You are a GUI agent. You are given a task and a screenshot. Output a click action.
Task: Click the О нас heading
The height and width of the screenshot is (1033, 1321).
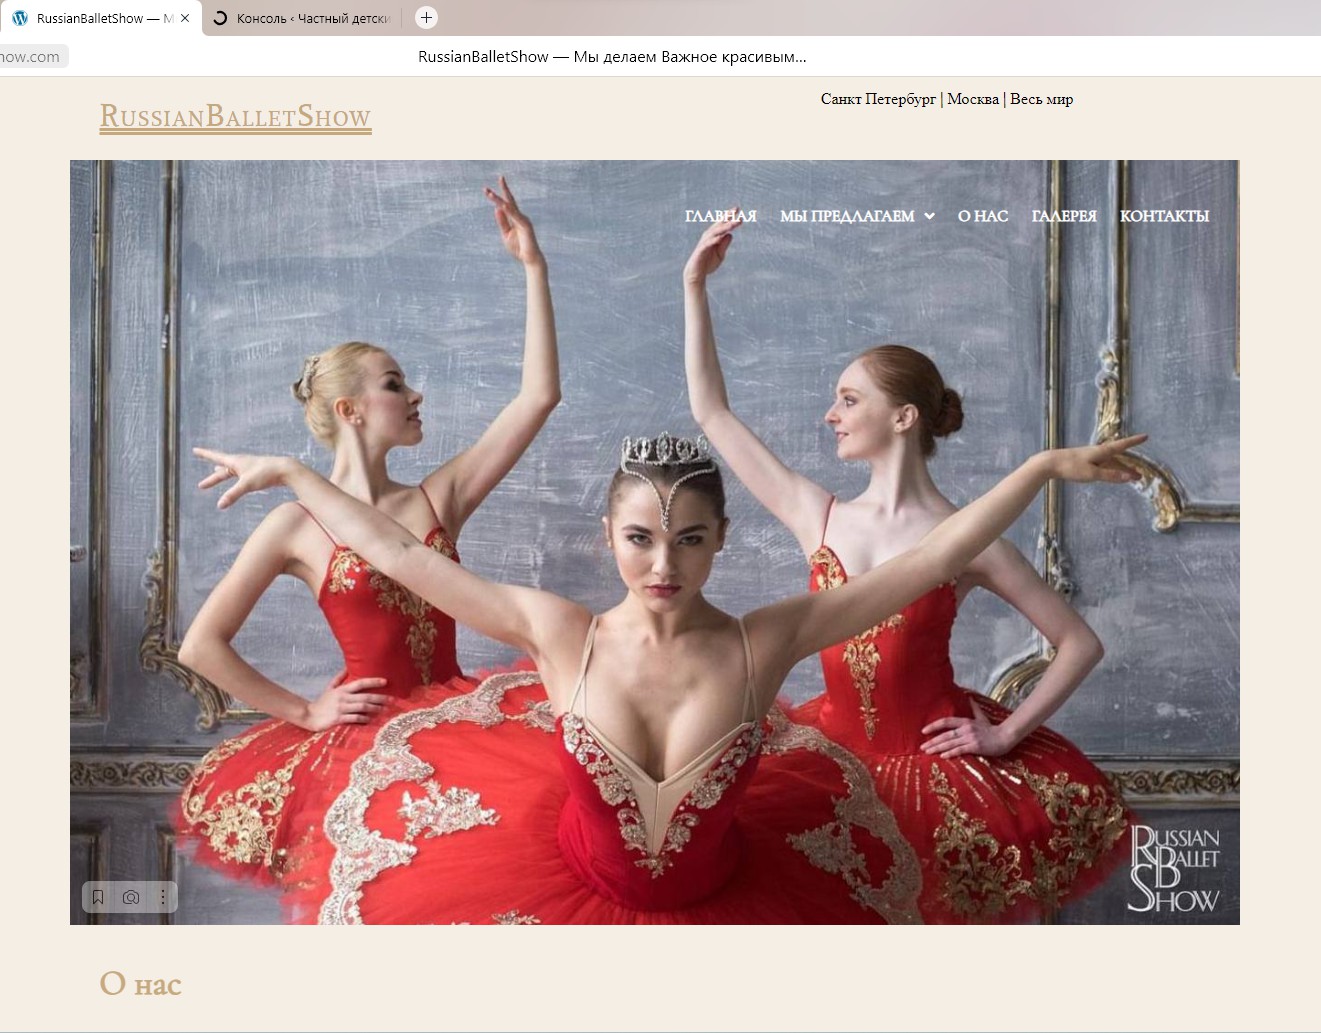coord(140,984)
